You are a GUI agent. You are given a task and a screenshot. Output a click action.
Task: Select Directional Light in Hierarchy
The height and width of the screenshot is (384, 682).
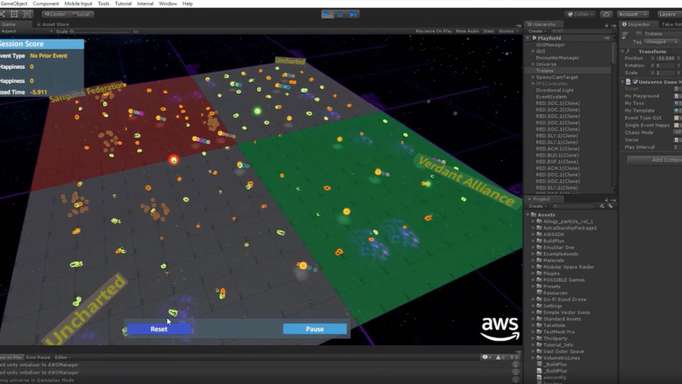(555, 90)
